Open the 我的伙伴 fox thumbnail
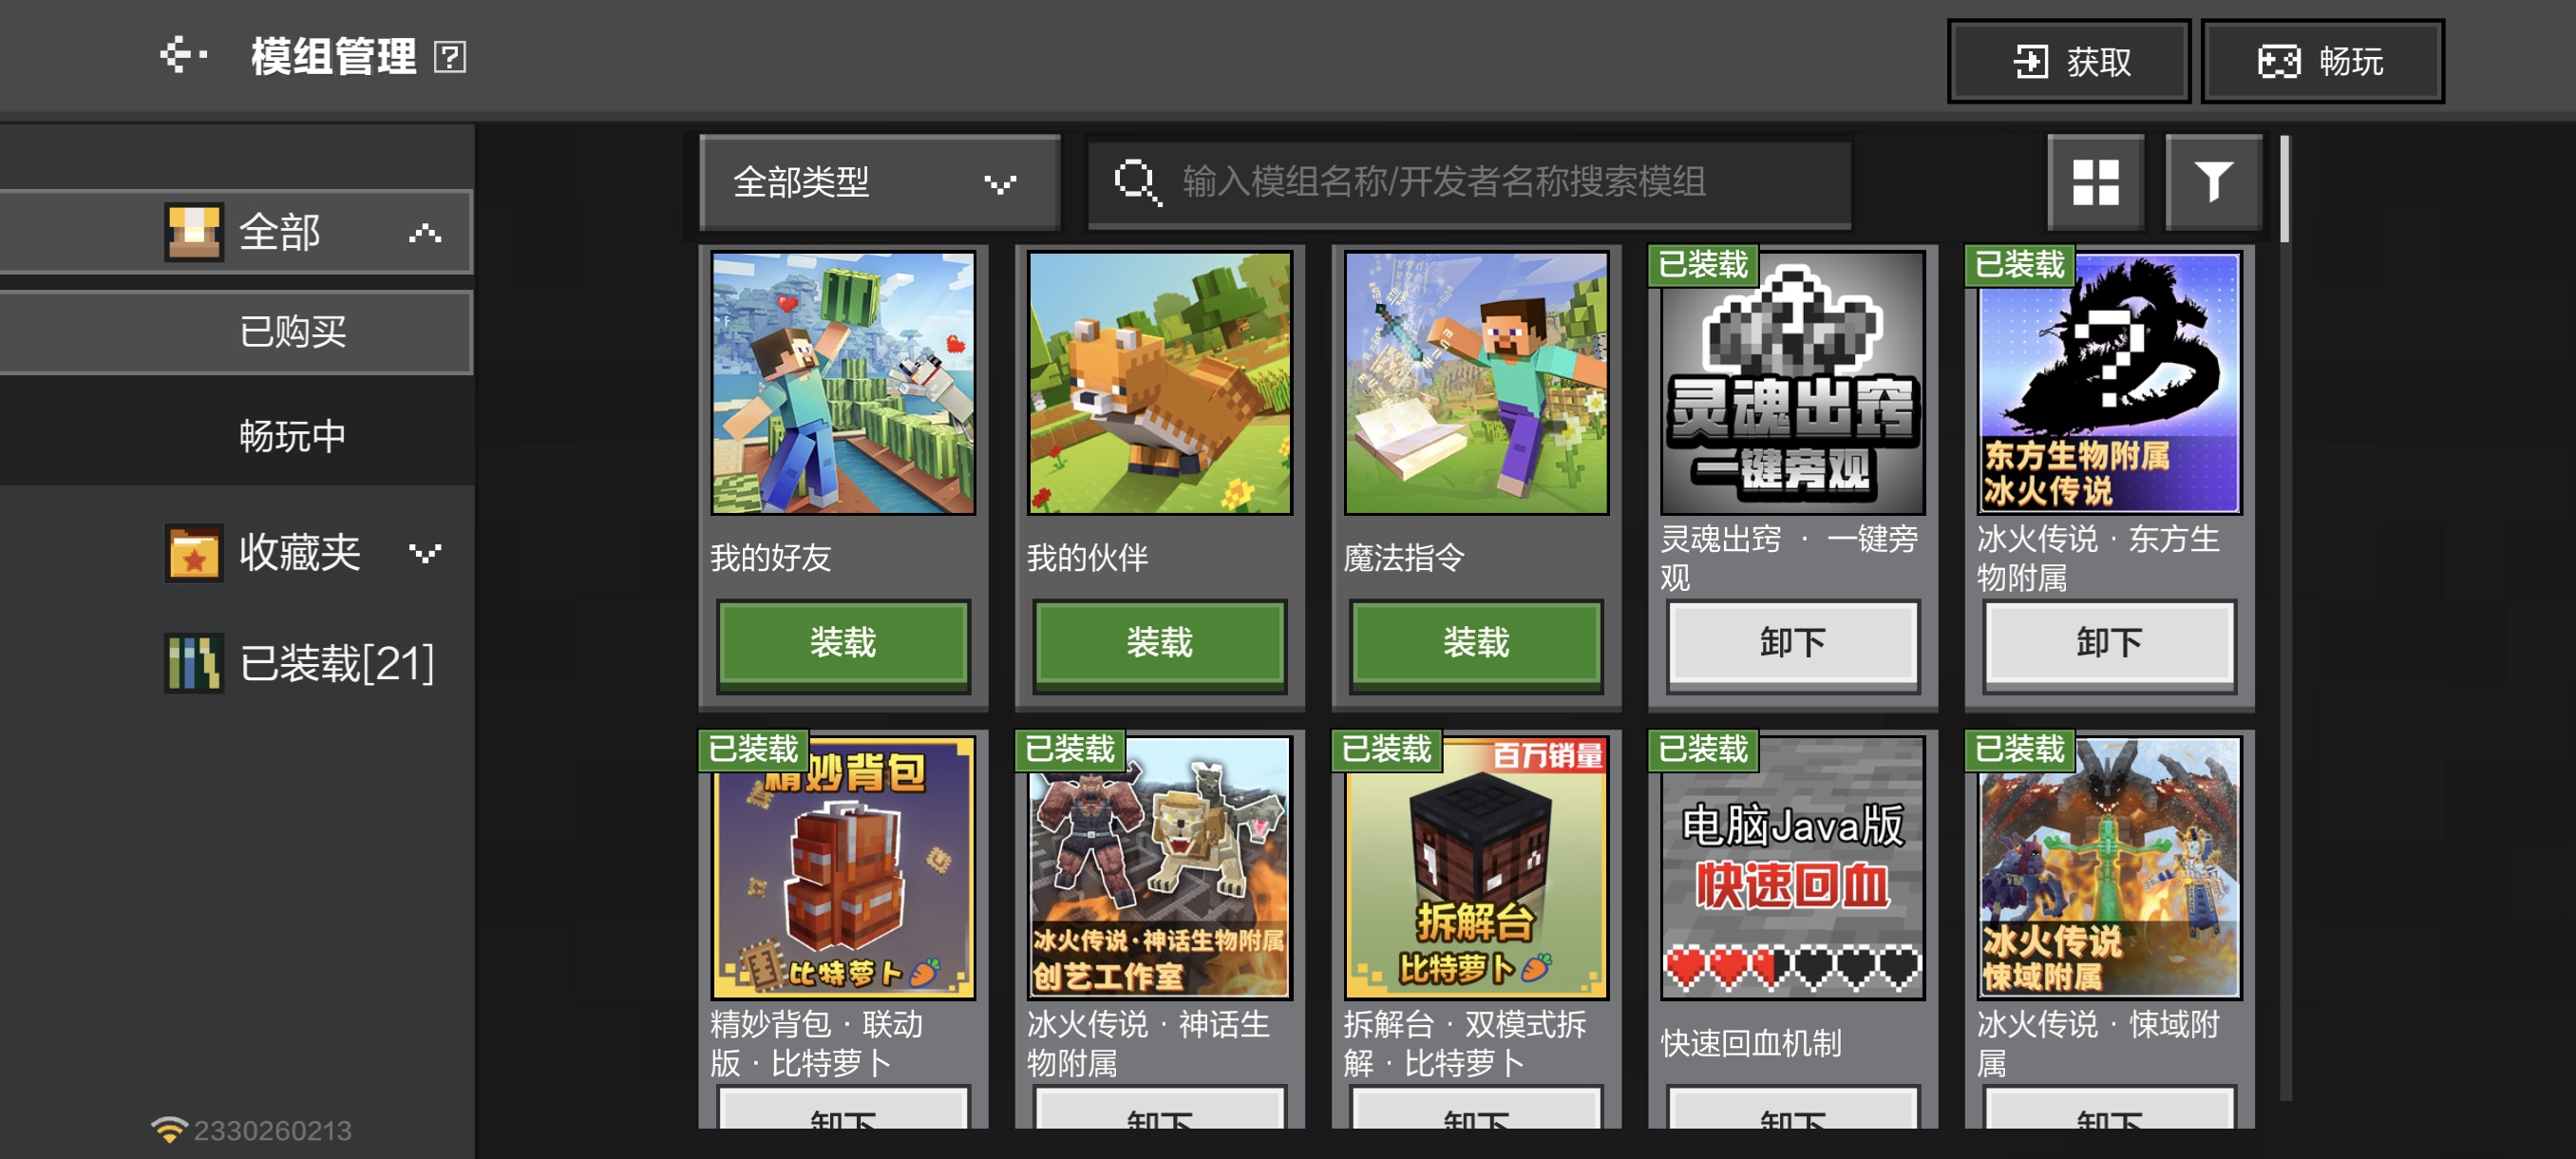Screen dimensions: 2576x1159 tap(1160, 383)
